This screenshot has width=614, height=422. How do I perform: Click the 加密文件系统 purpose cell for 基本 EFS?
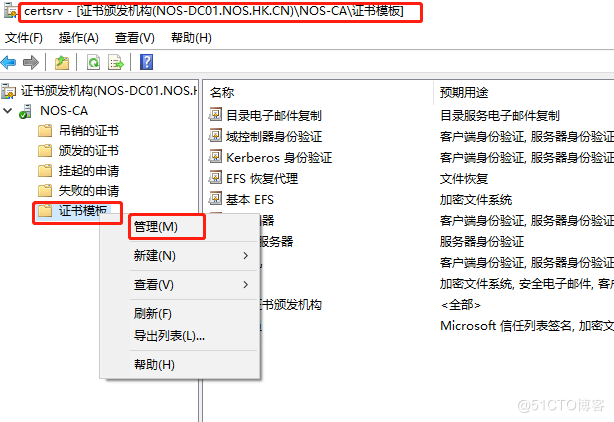pyautogui.click(x=476, y=200)
